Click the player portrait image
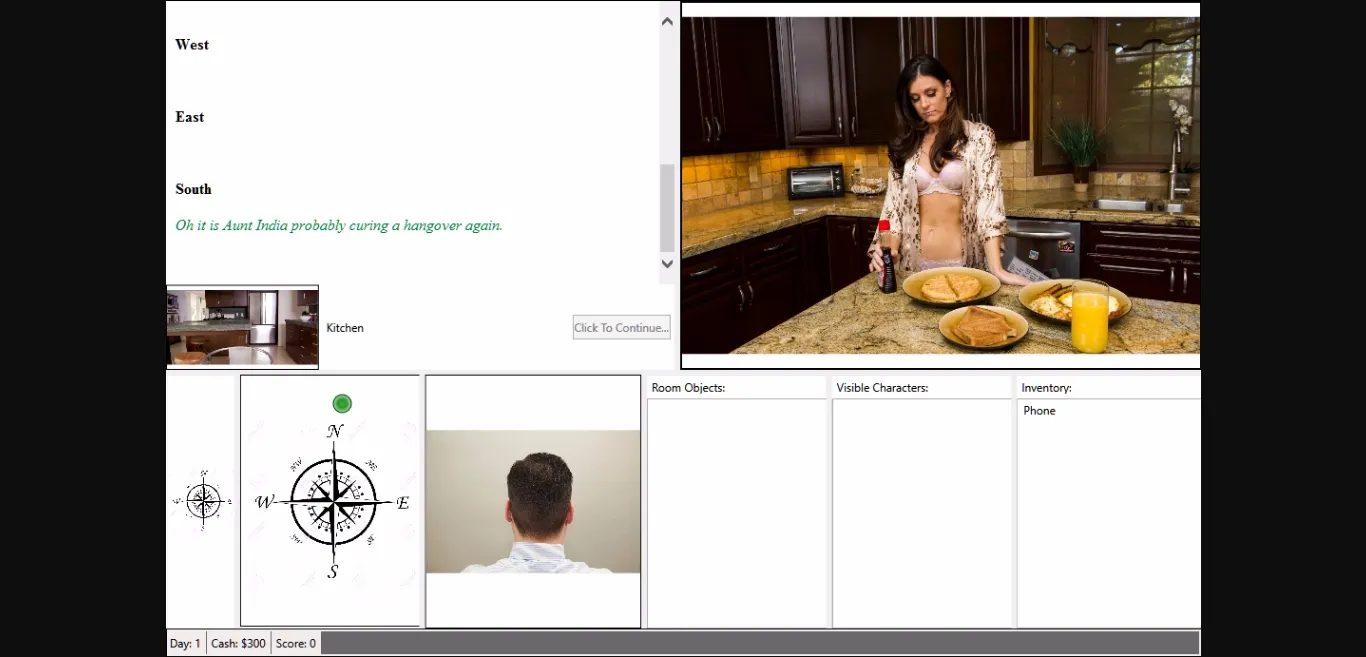Viewport: 1366px width, 657px height. click(x=533, y=502)
